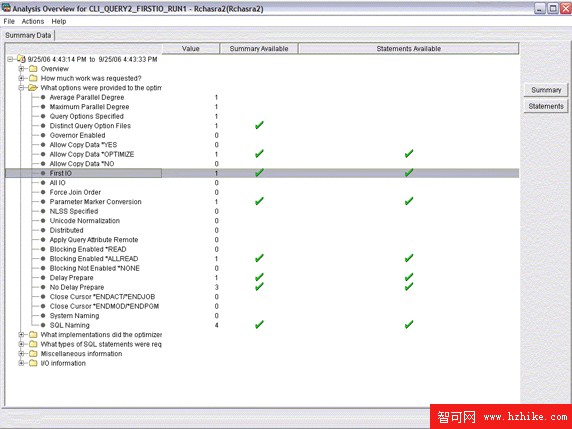Select the All IO item
572x429 pixels.
(58, 183)
